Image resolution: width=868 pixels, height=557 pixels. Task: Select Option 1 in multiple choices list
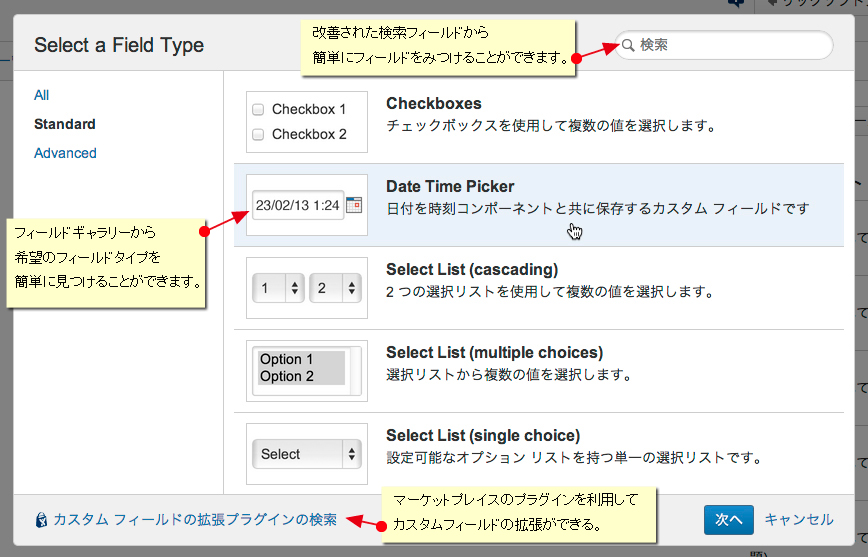tap(287, 359)
